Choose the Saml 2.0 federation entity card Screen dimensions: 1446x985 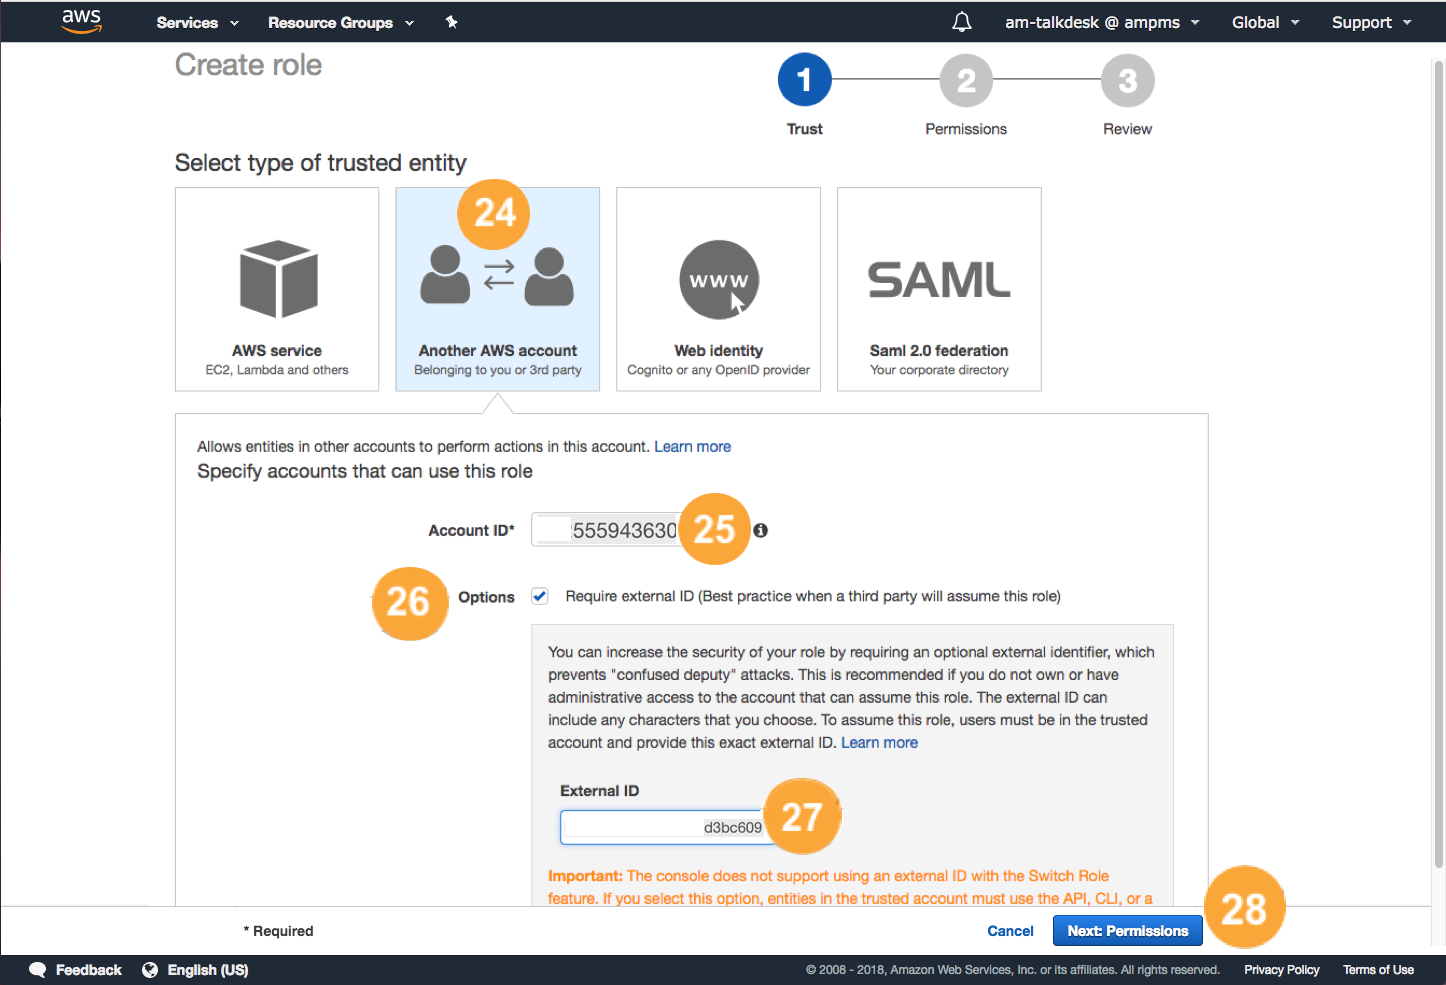click(939, 289)
